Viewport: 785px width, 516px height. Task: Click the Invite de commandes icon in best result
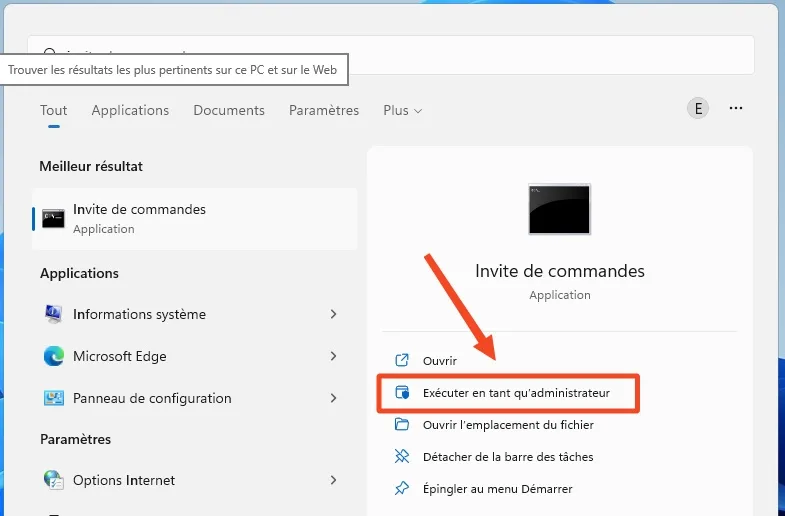53,219
